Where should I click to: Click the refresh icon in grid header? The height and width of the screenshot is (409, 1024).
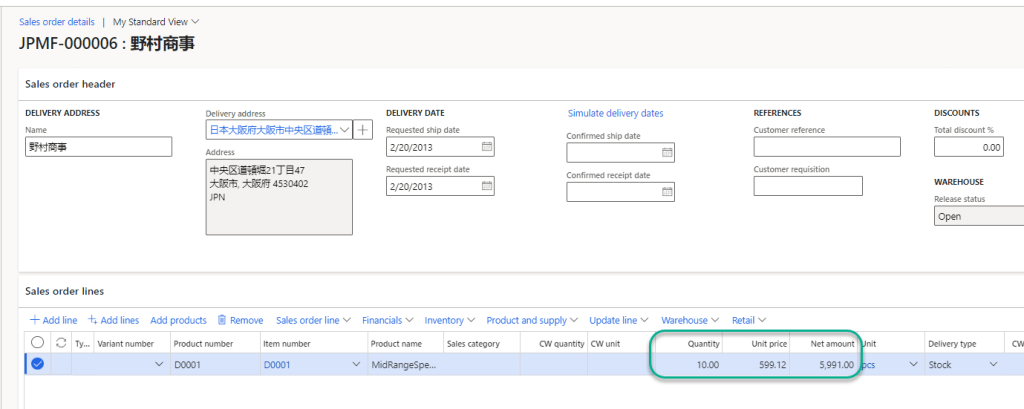(61, 343)
